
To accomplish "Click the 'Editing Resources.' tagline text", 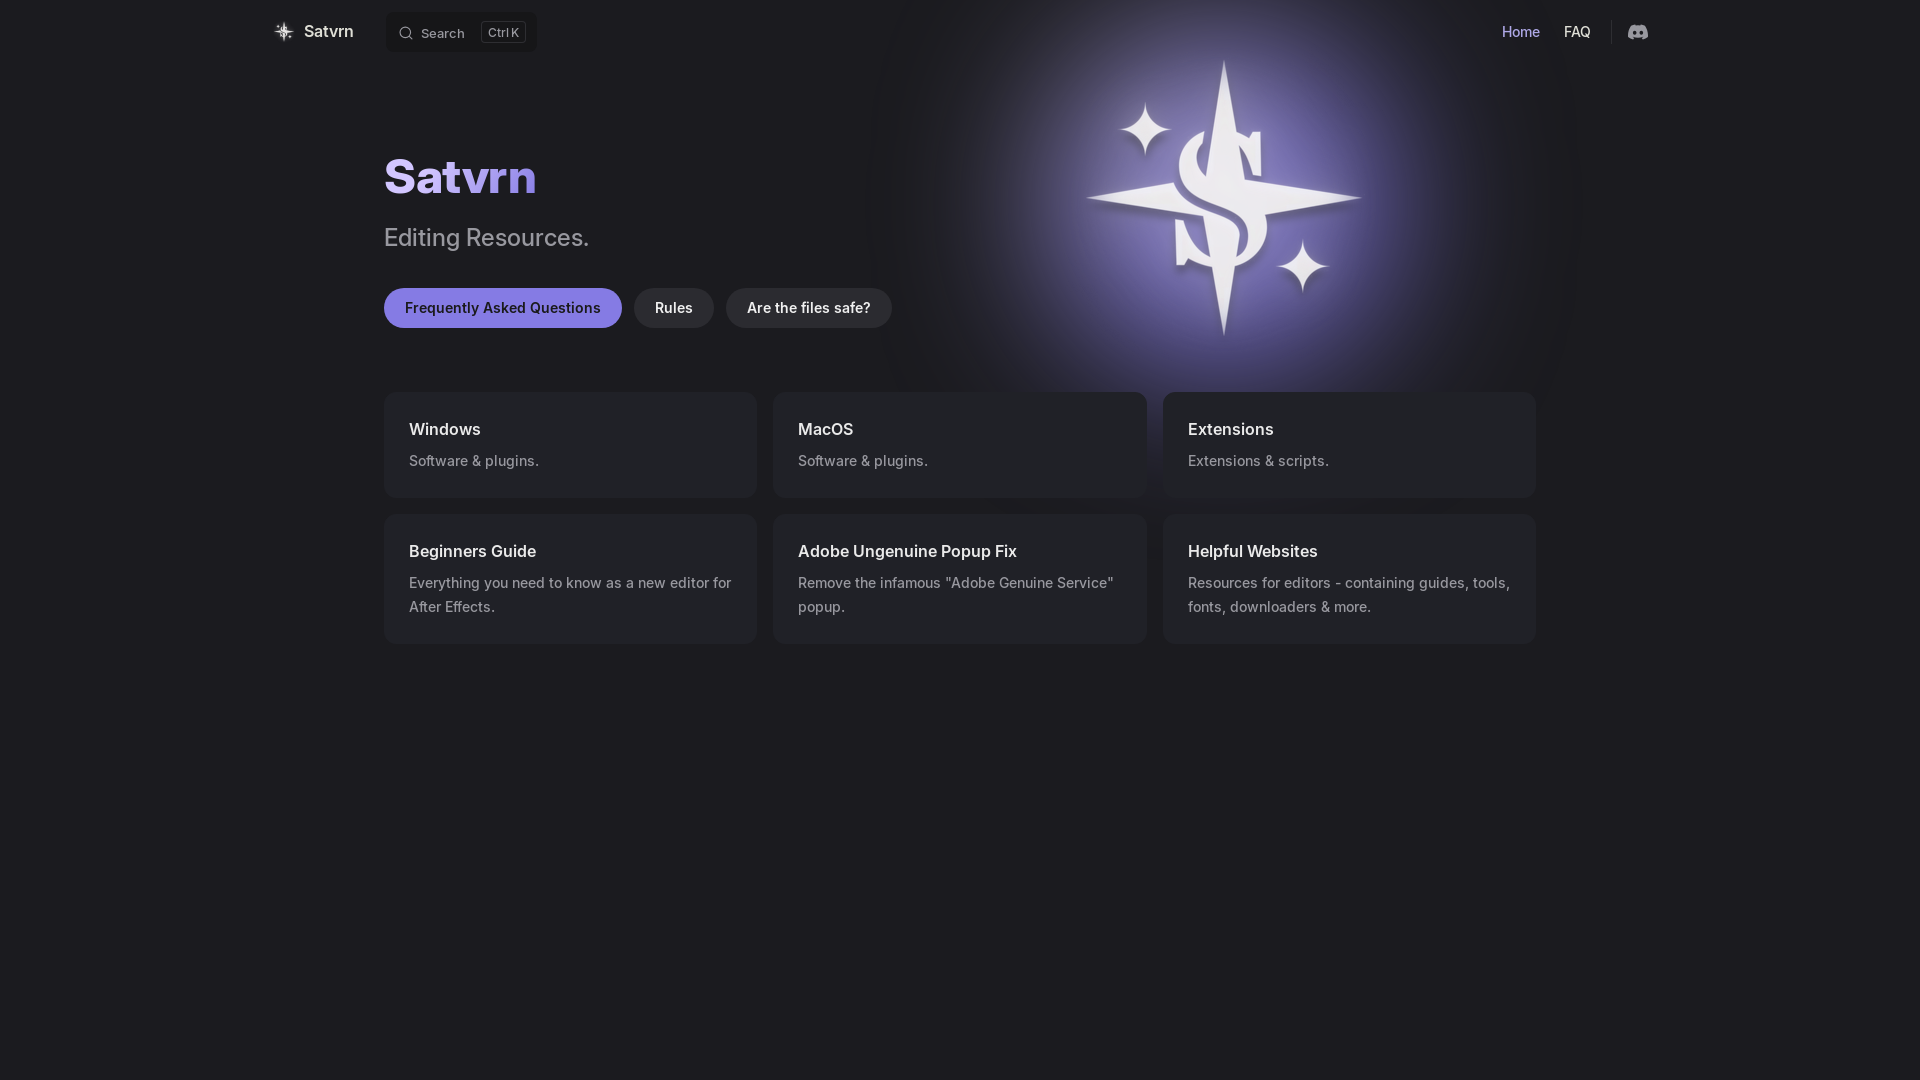I will point(486,238).
